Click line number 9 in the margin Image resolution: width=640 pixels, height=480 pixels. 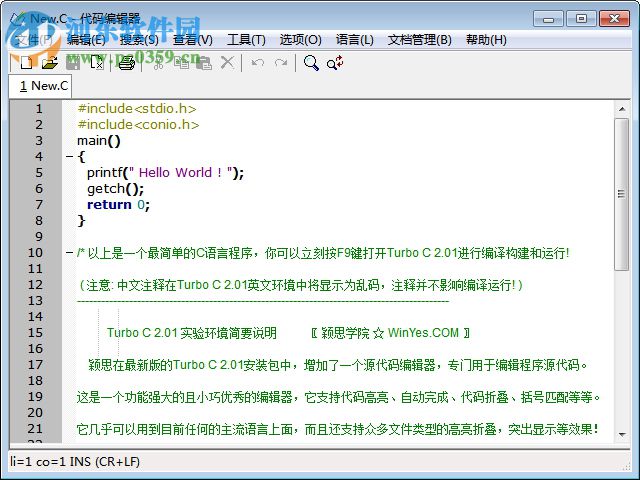click(38, 237)
